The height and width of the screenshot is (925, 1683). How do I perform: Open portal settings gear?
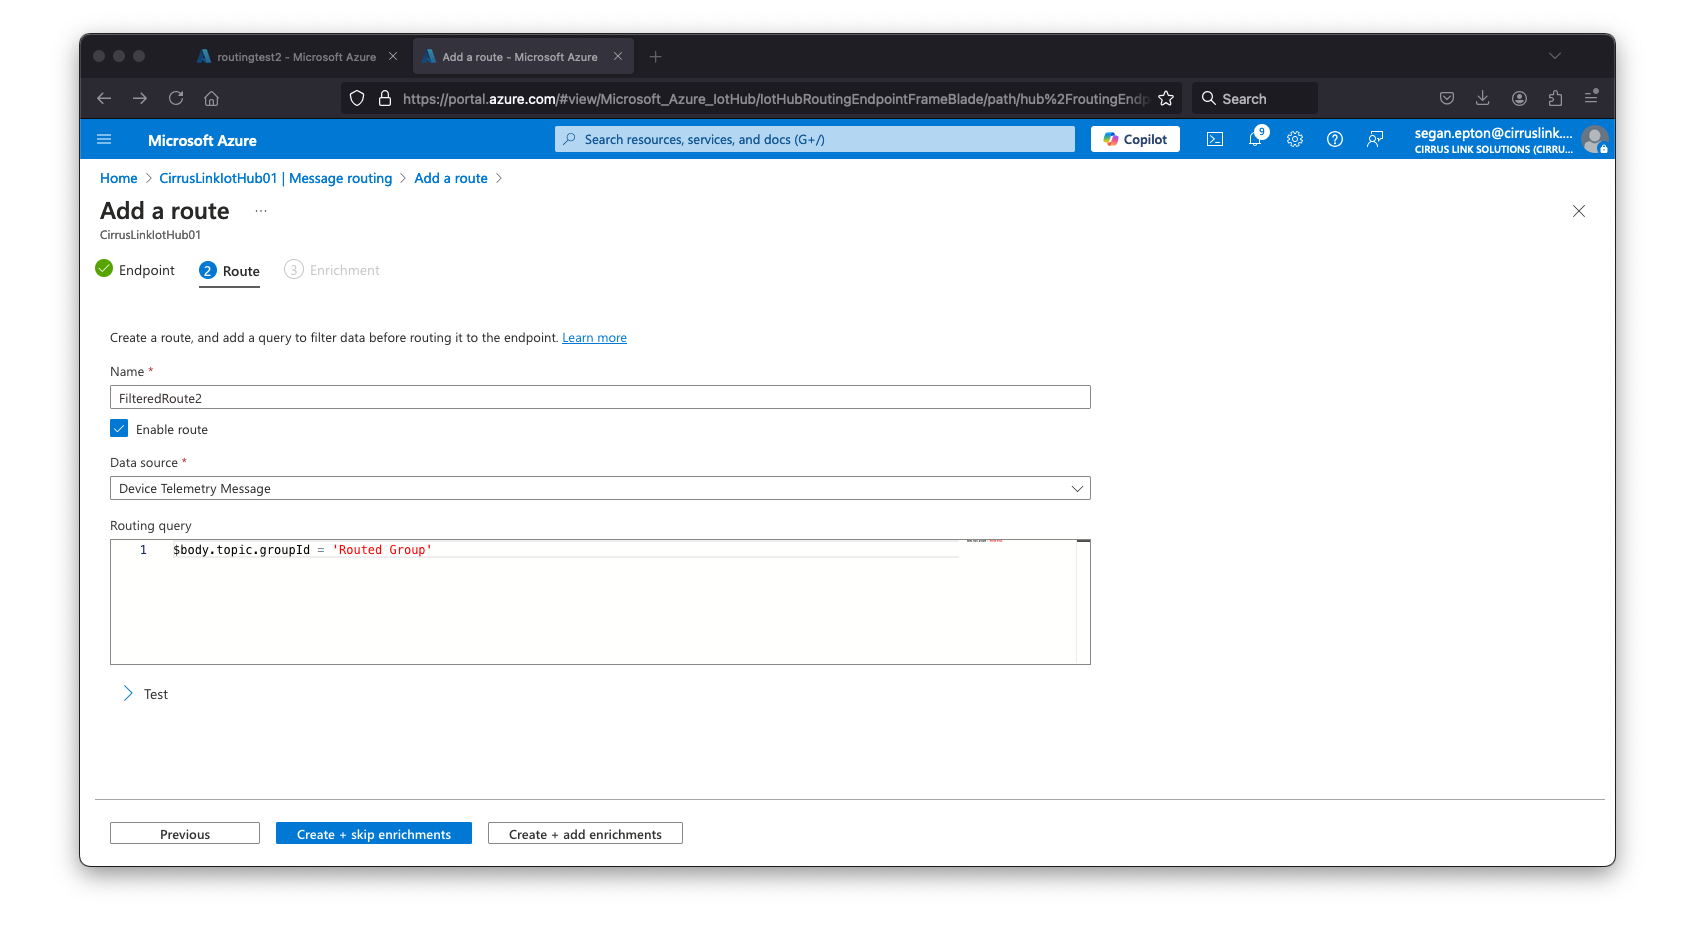click(x=1295, y=140)
